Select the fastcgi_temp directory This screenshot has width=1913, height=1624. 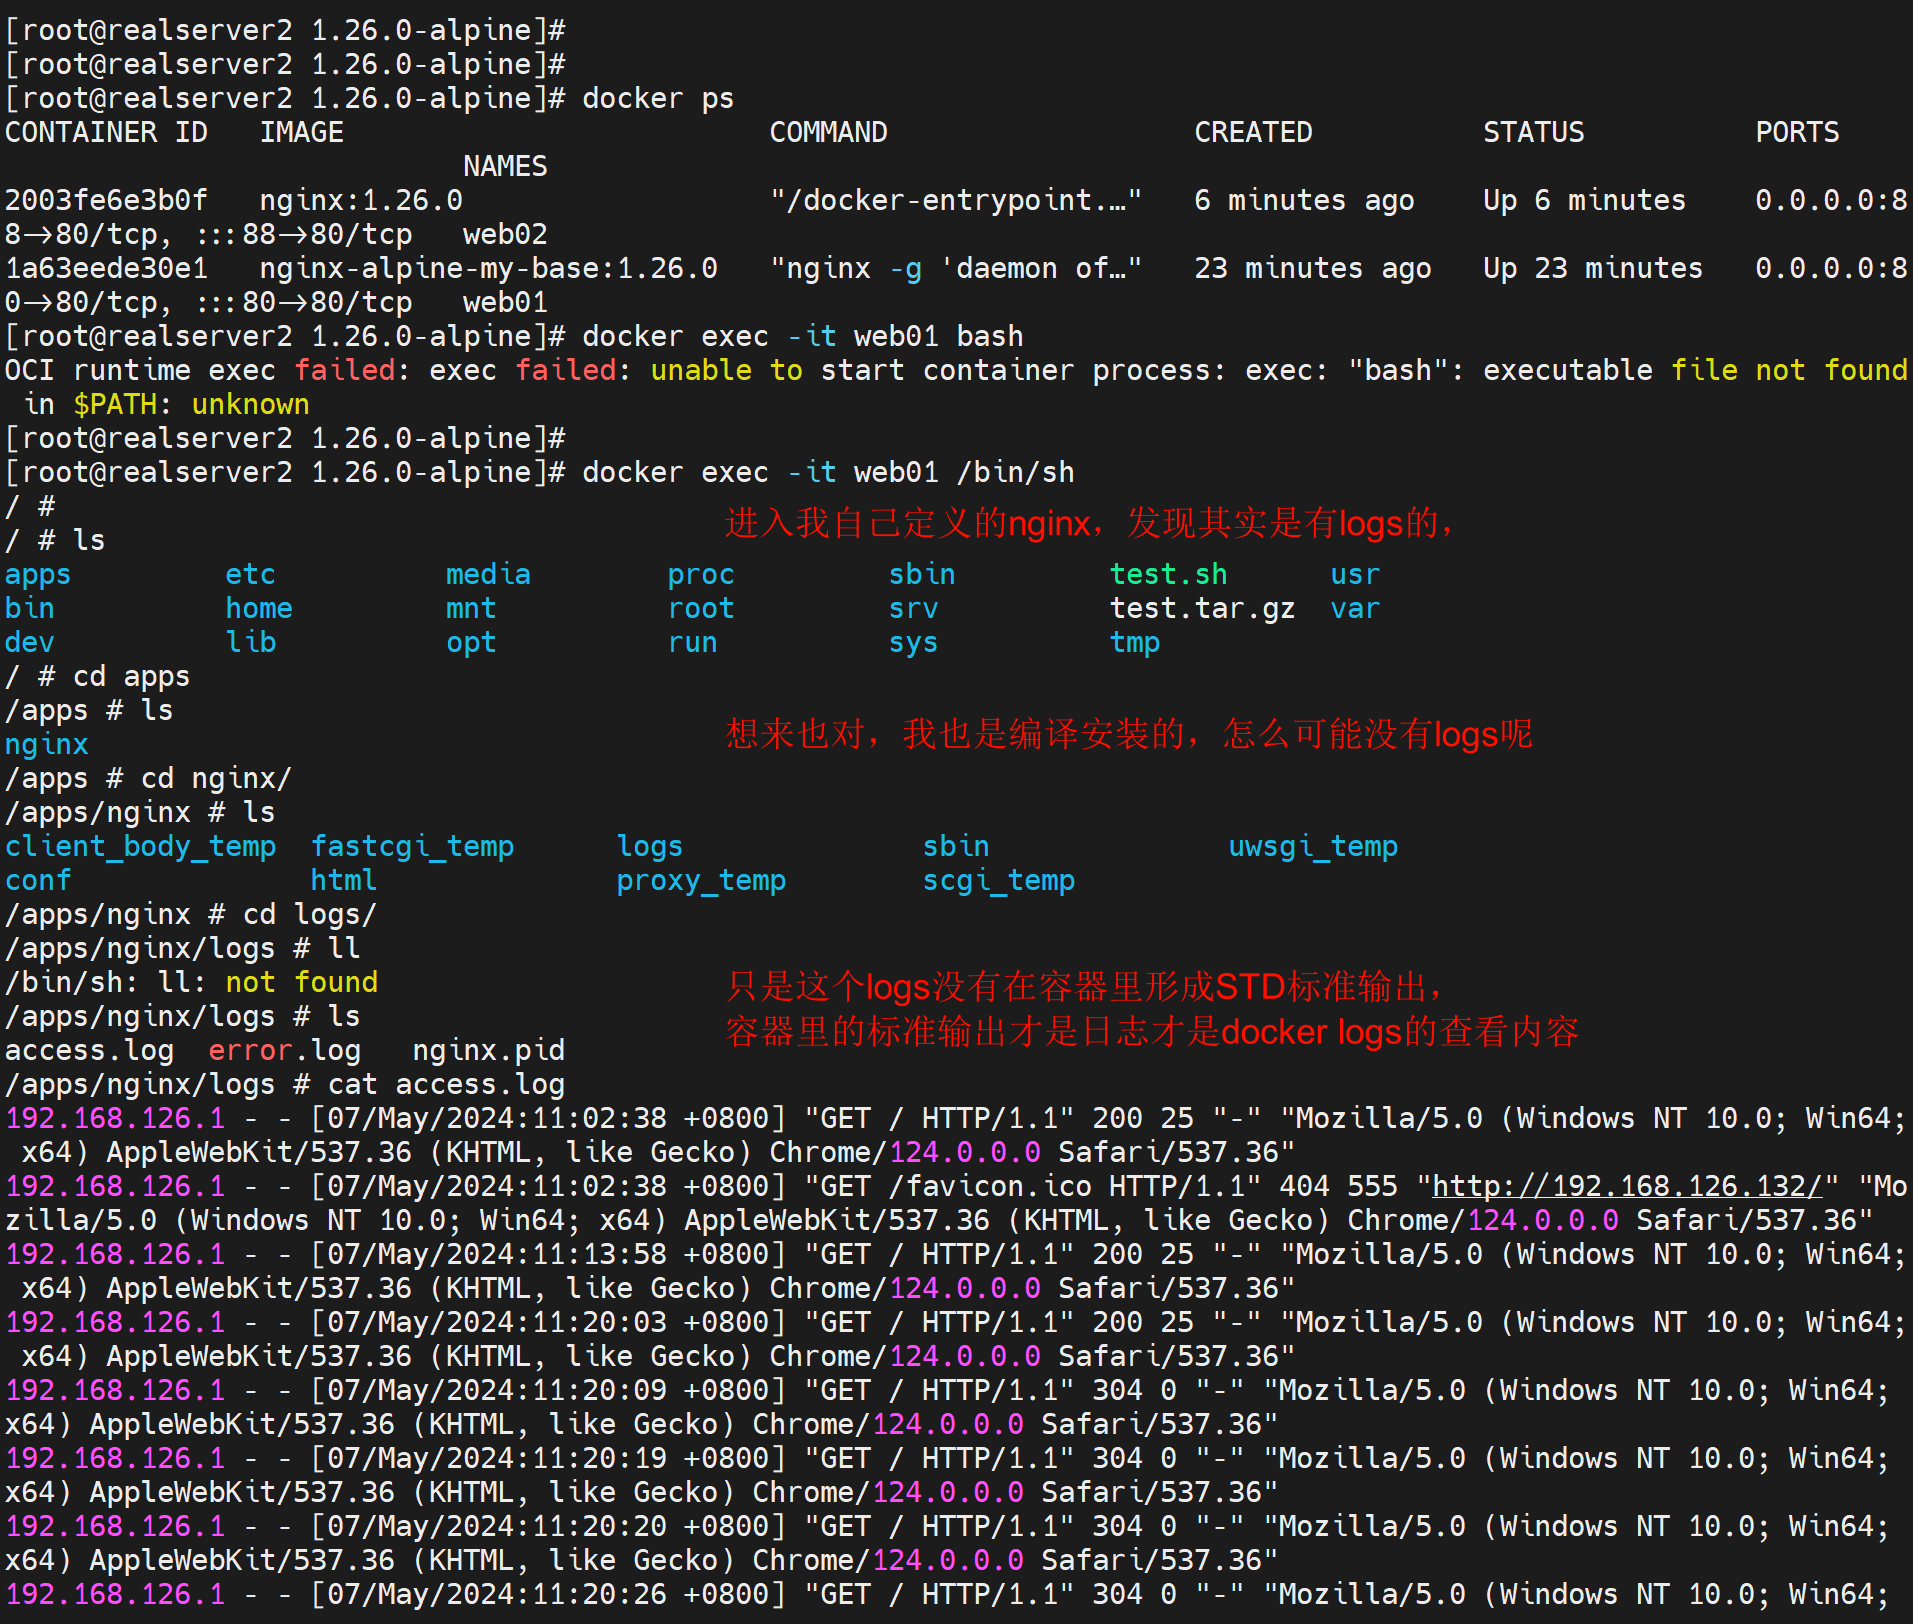pos(412,846)
